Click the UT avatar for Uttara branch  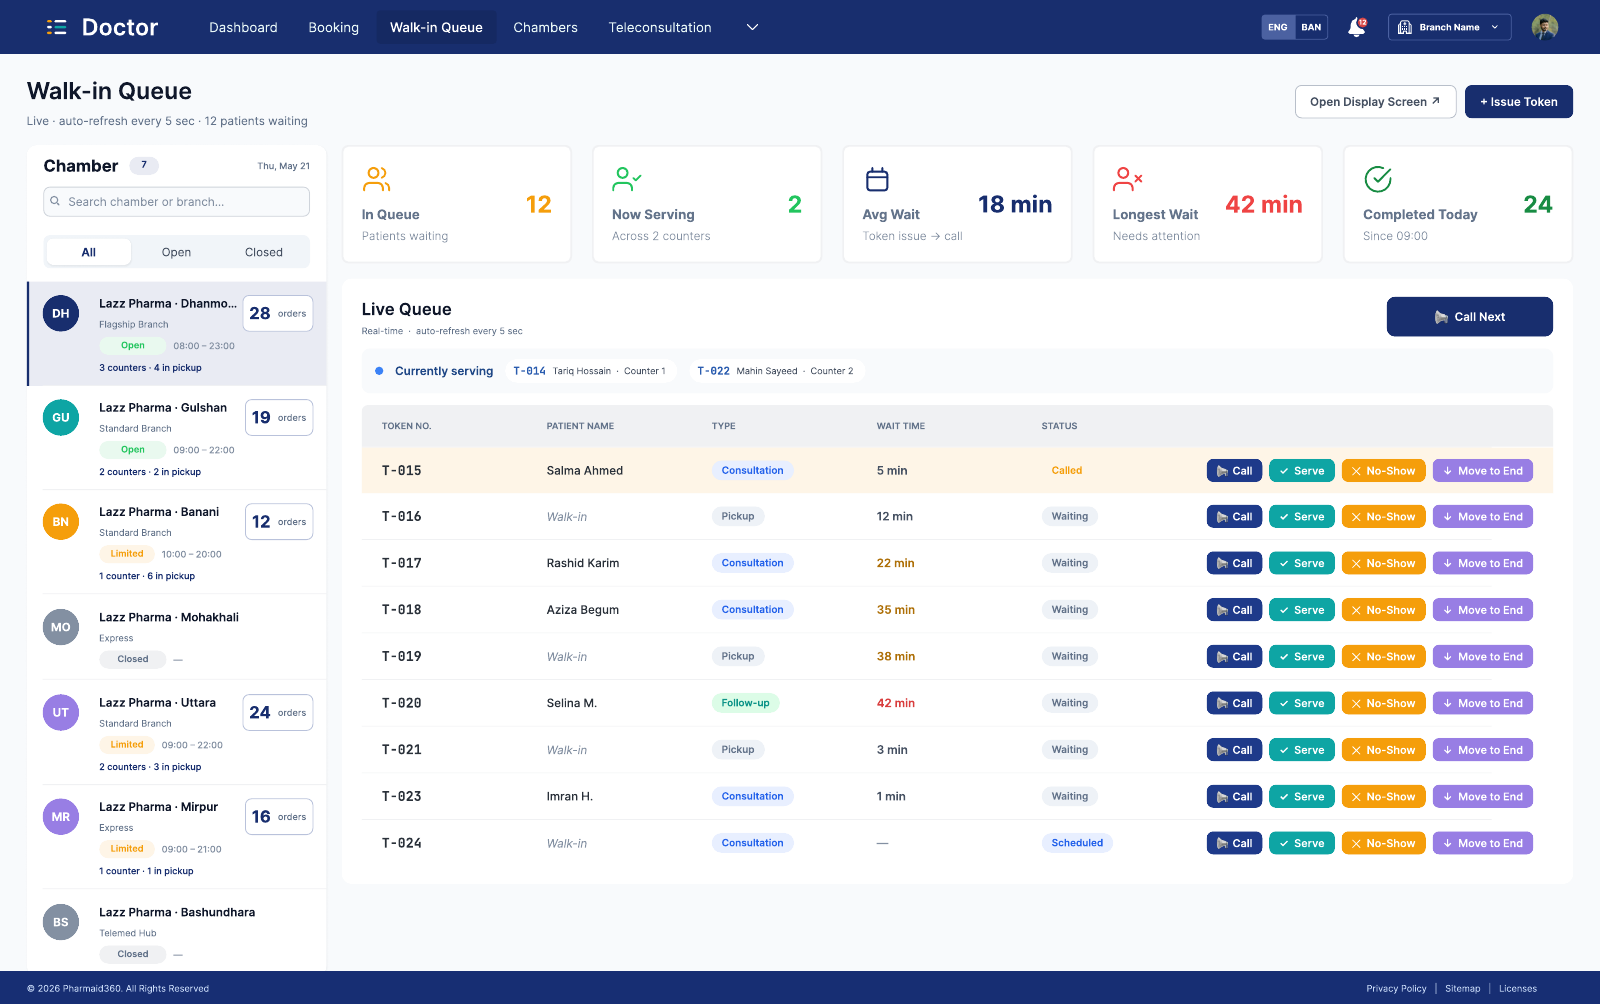point(61,713)
